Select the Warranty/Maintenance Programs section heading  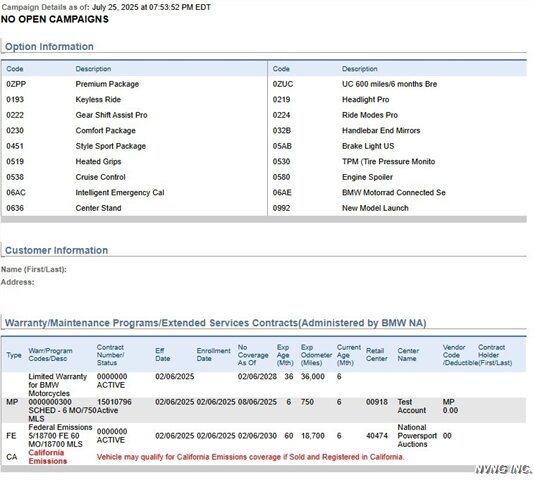(x=216, y=323)
